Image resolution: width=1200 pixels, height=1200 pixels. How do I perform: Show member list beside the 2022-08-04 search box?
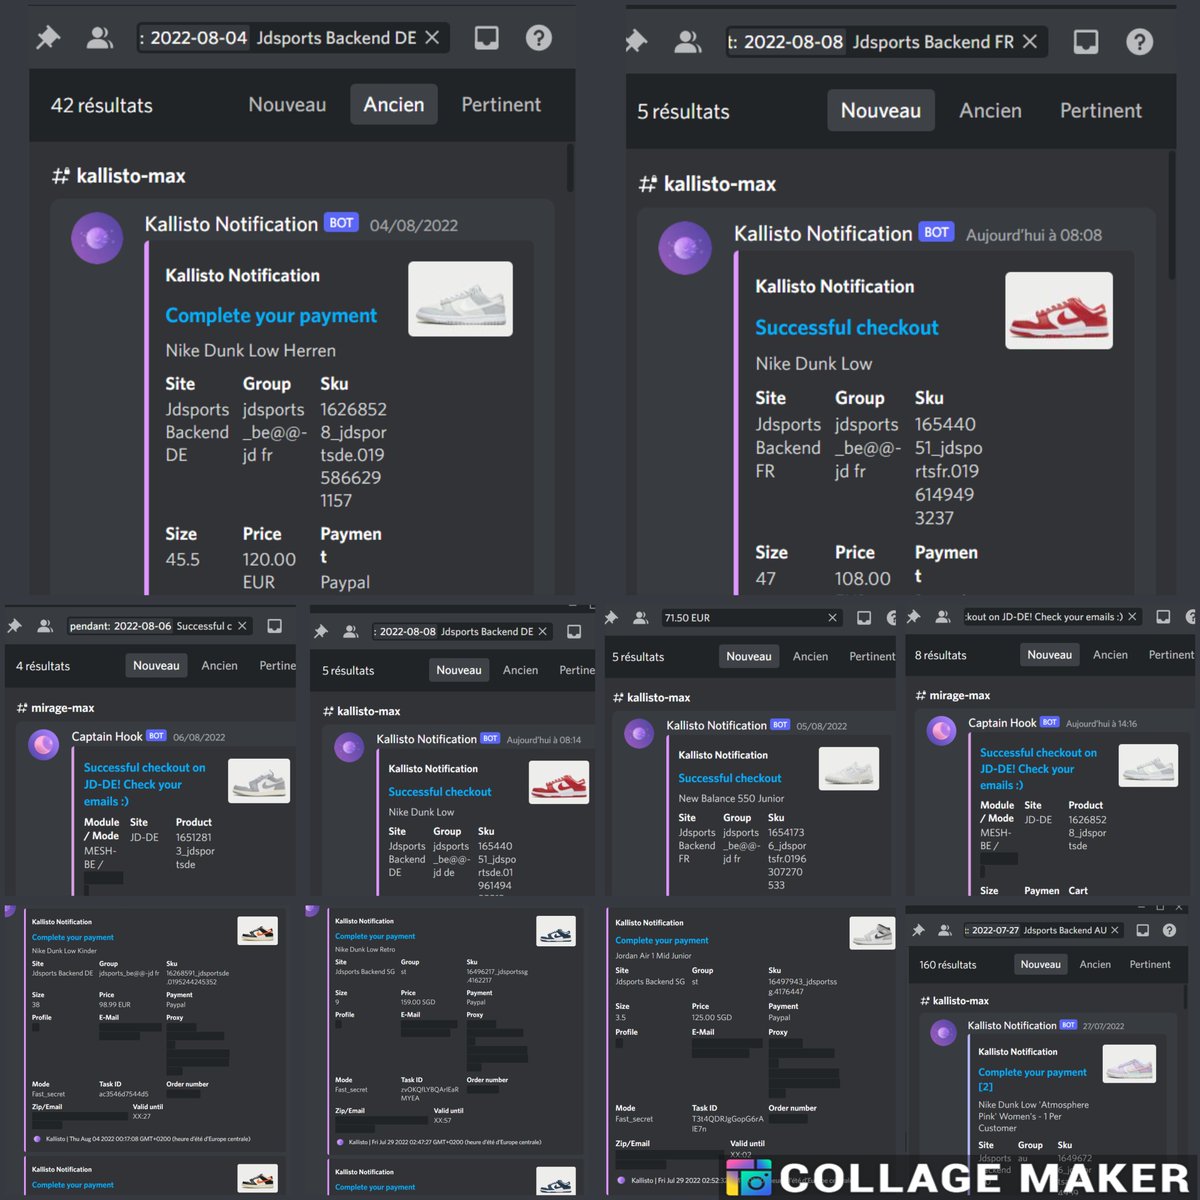(99, 38)
